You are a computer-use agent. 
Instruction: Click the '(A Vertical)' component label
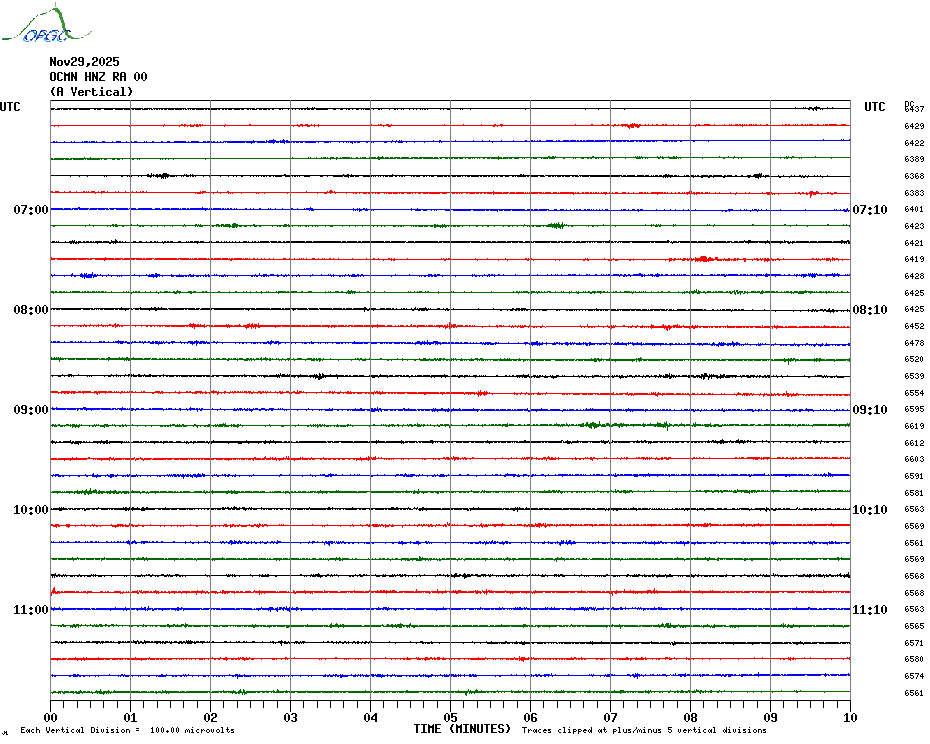(x=91, y=92)
